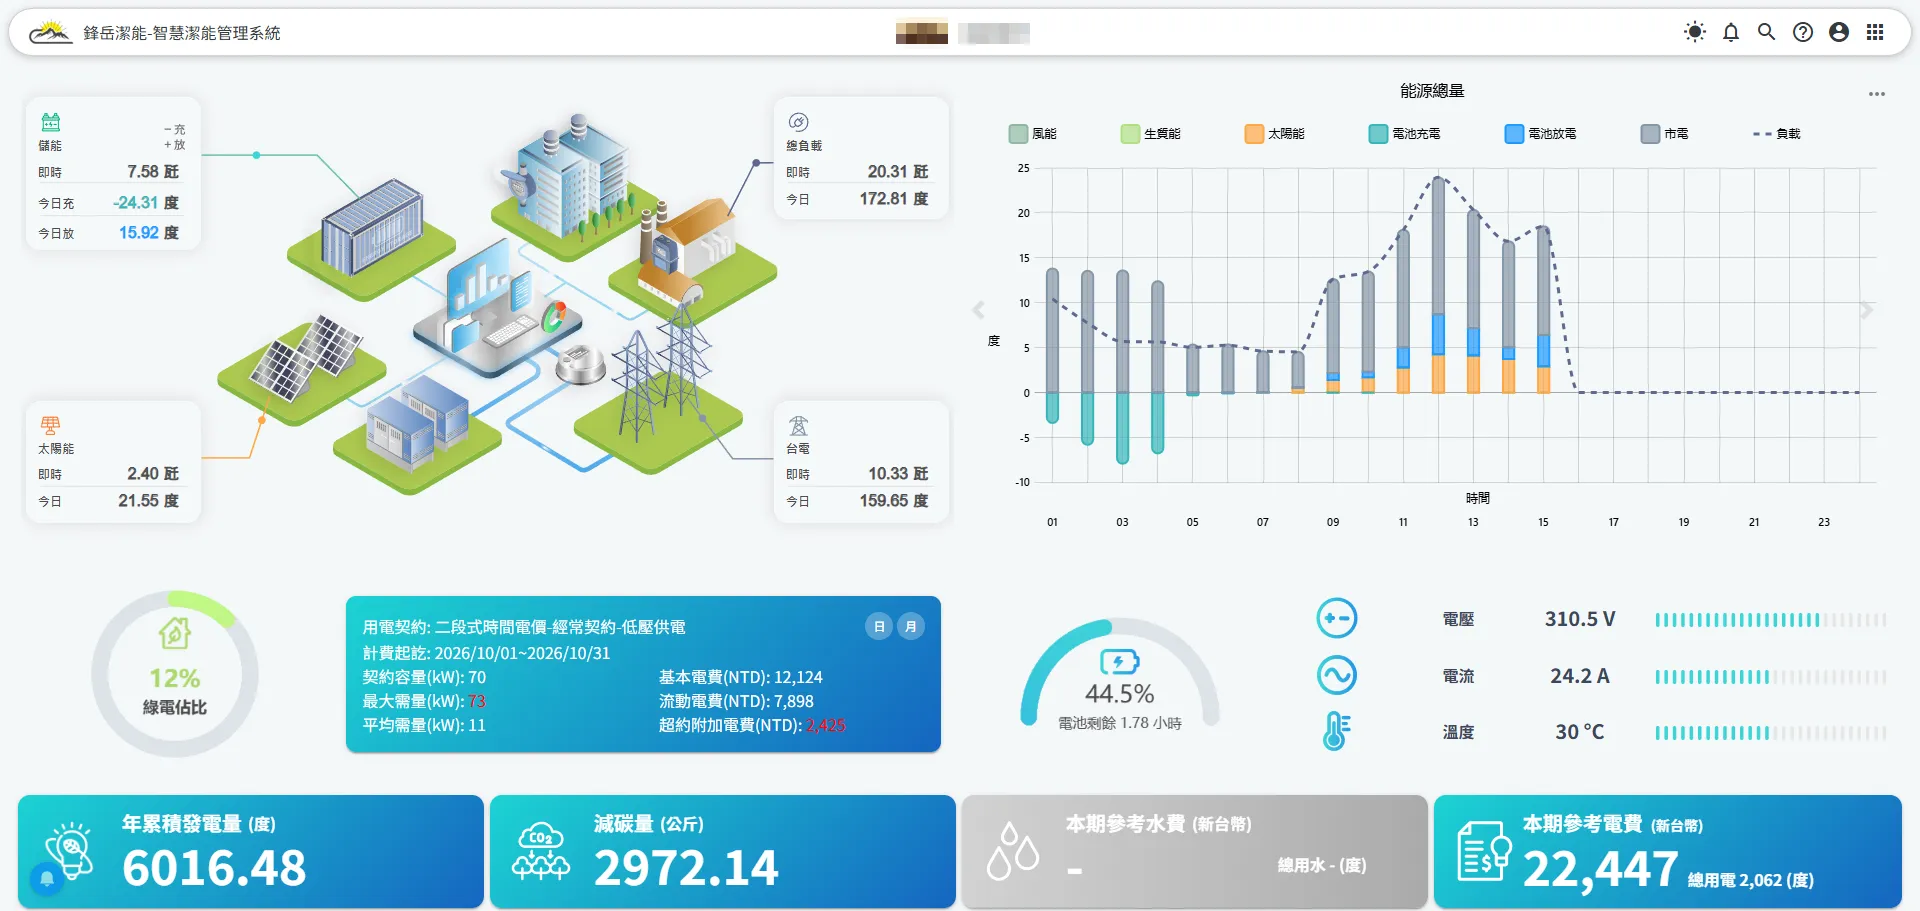Click the current sine wave icon
This screenshot has height=911, width=1920.
point(1337,676)
